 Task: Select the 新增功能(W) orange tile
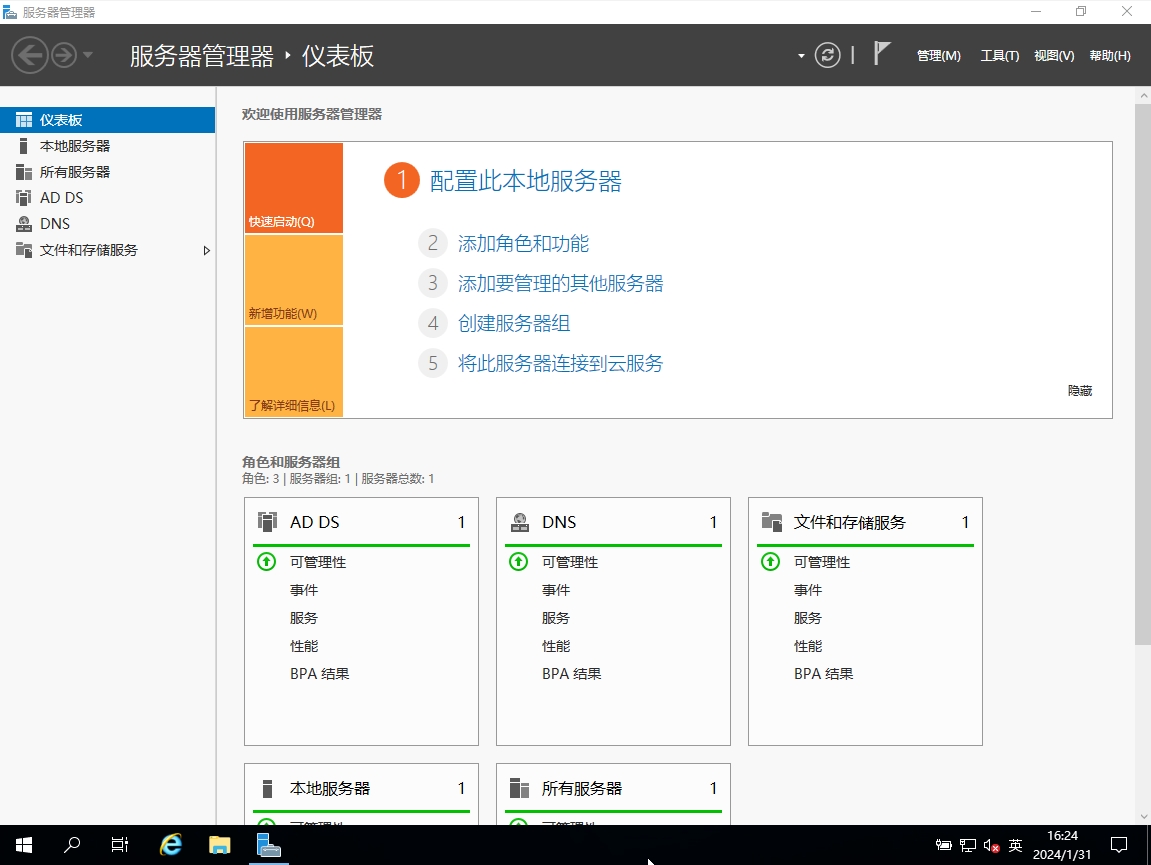pyautogui.click(x=293, y=280)
